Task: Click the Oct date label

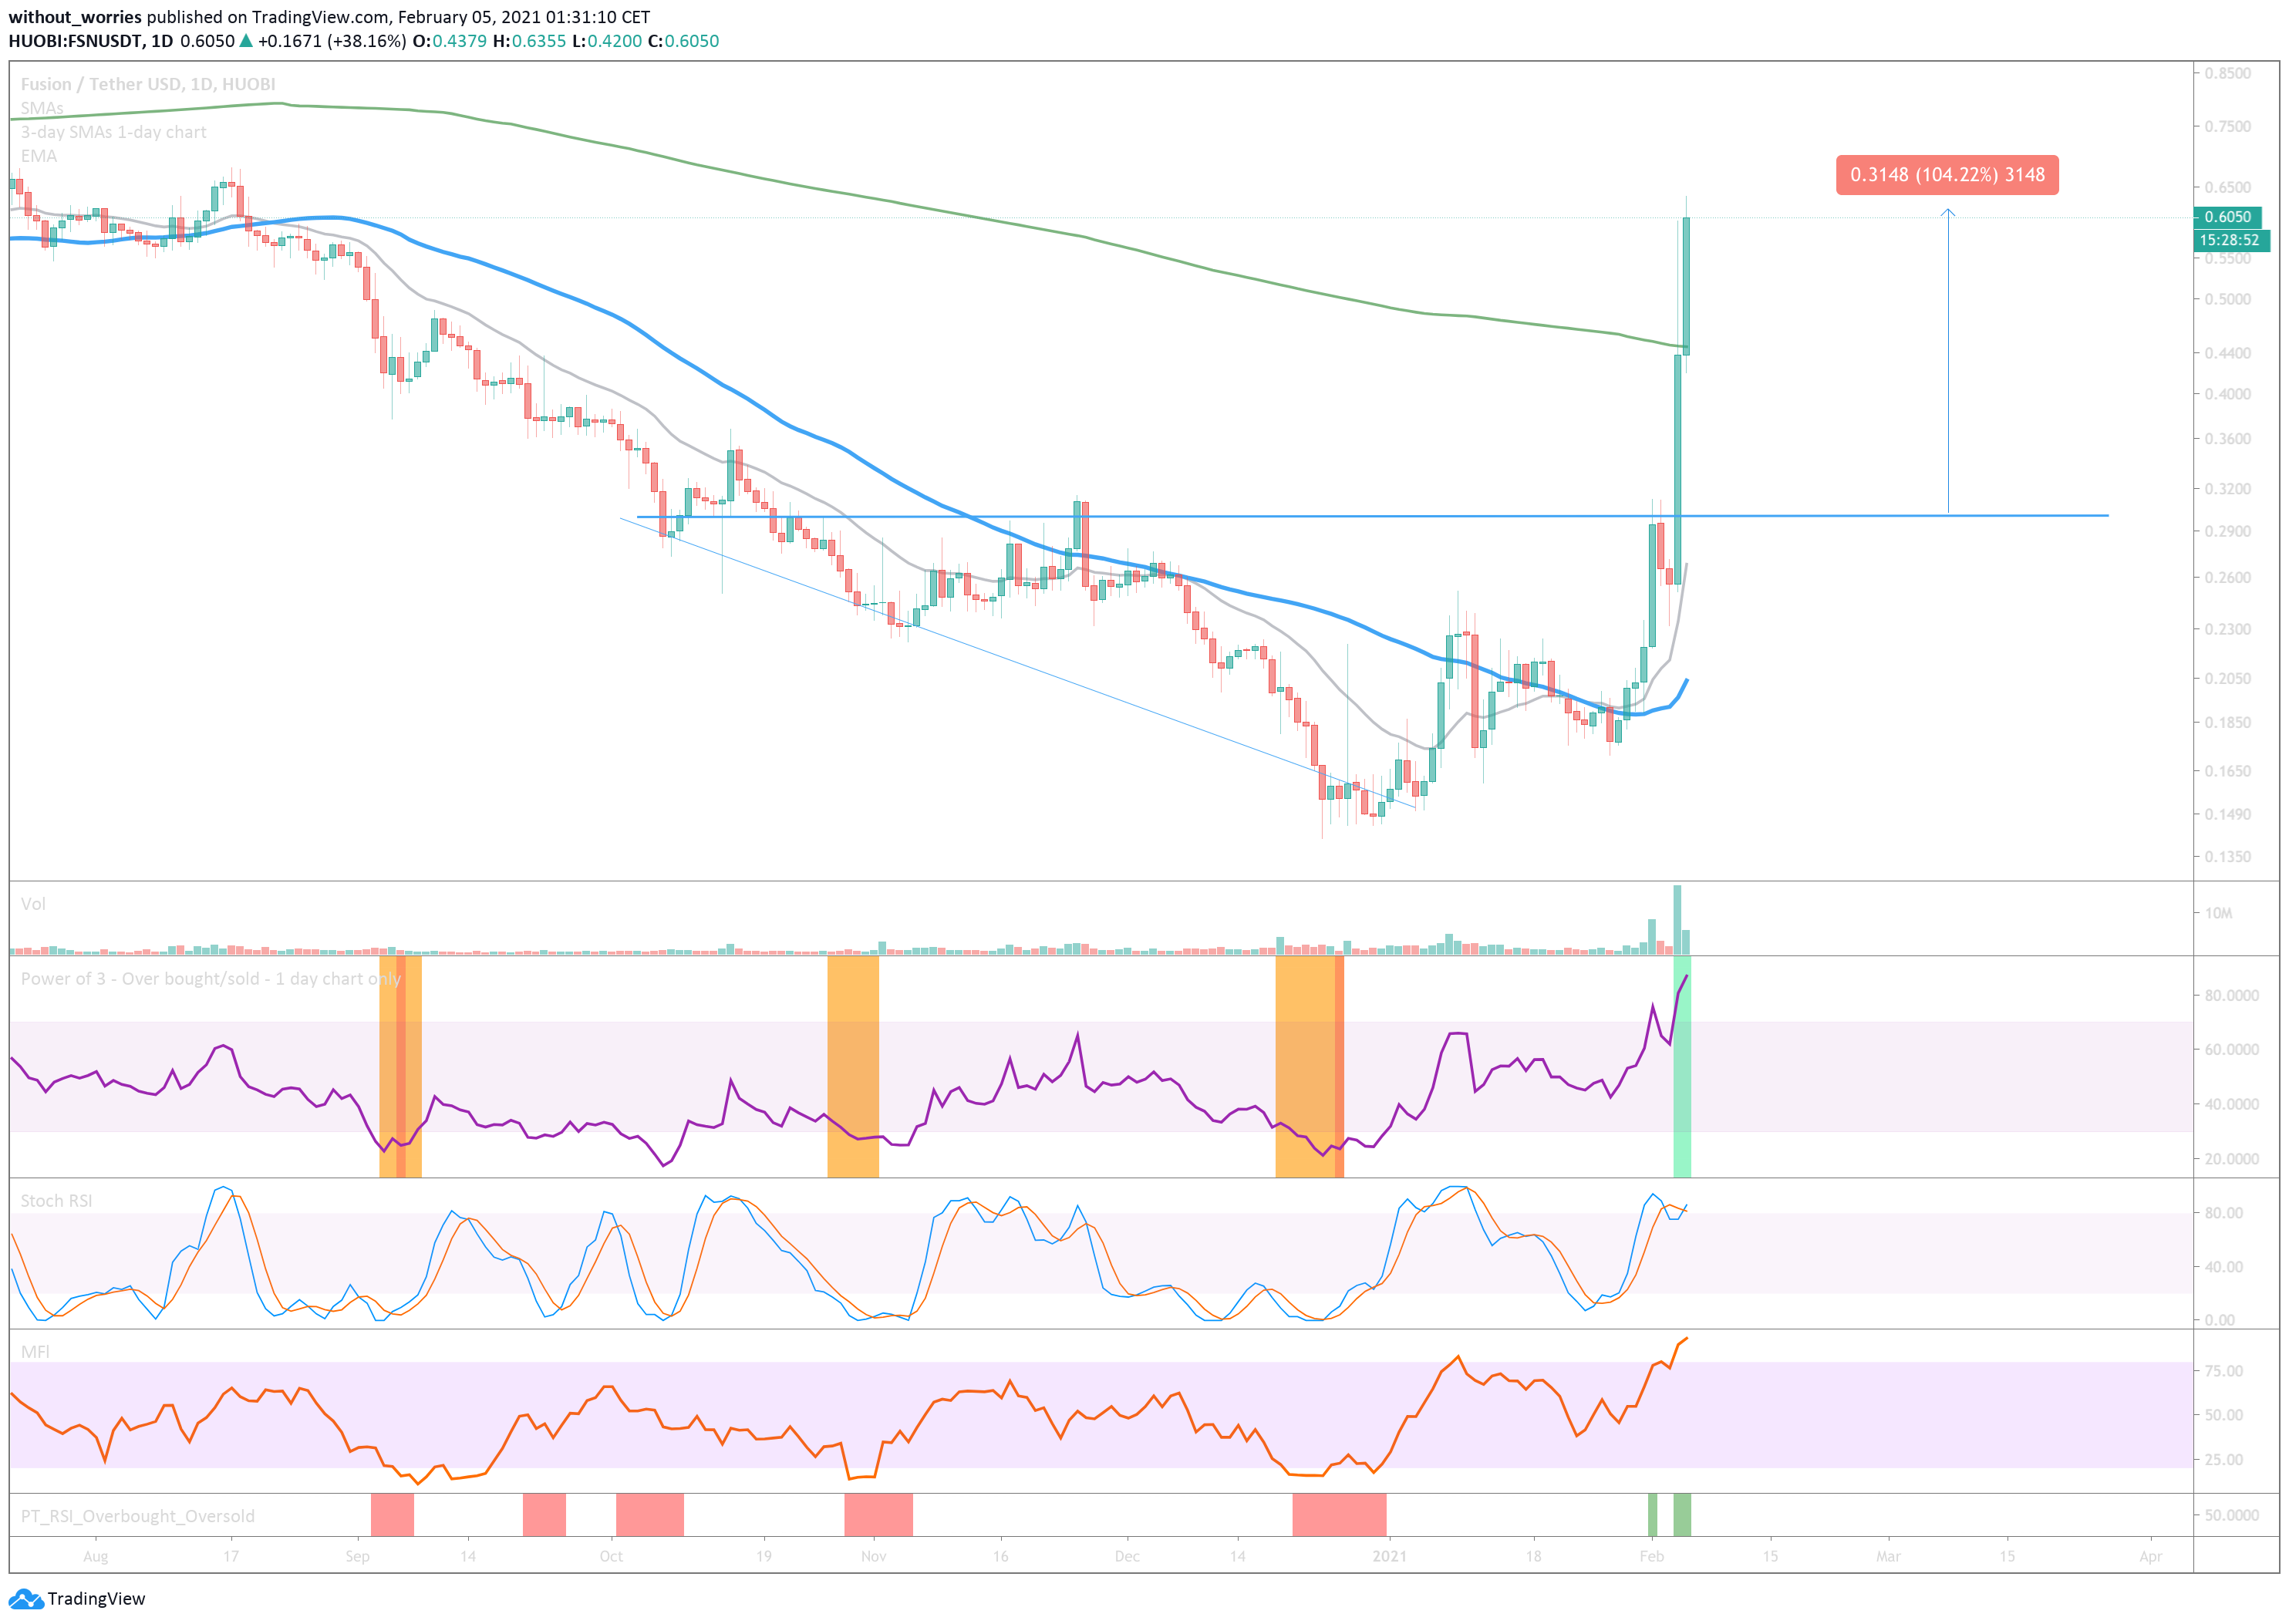Action: tap(611, 1556)
